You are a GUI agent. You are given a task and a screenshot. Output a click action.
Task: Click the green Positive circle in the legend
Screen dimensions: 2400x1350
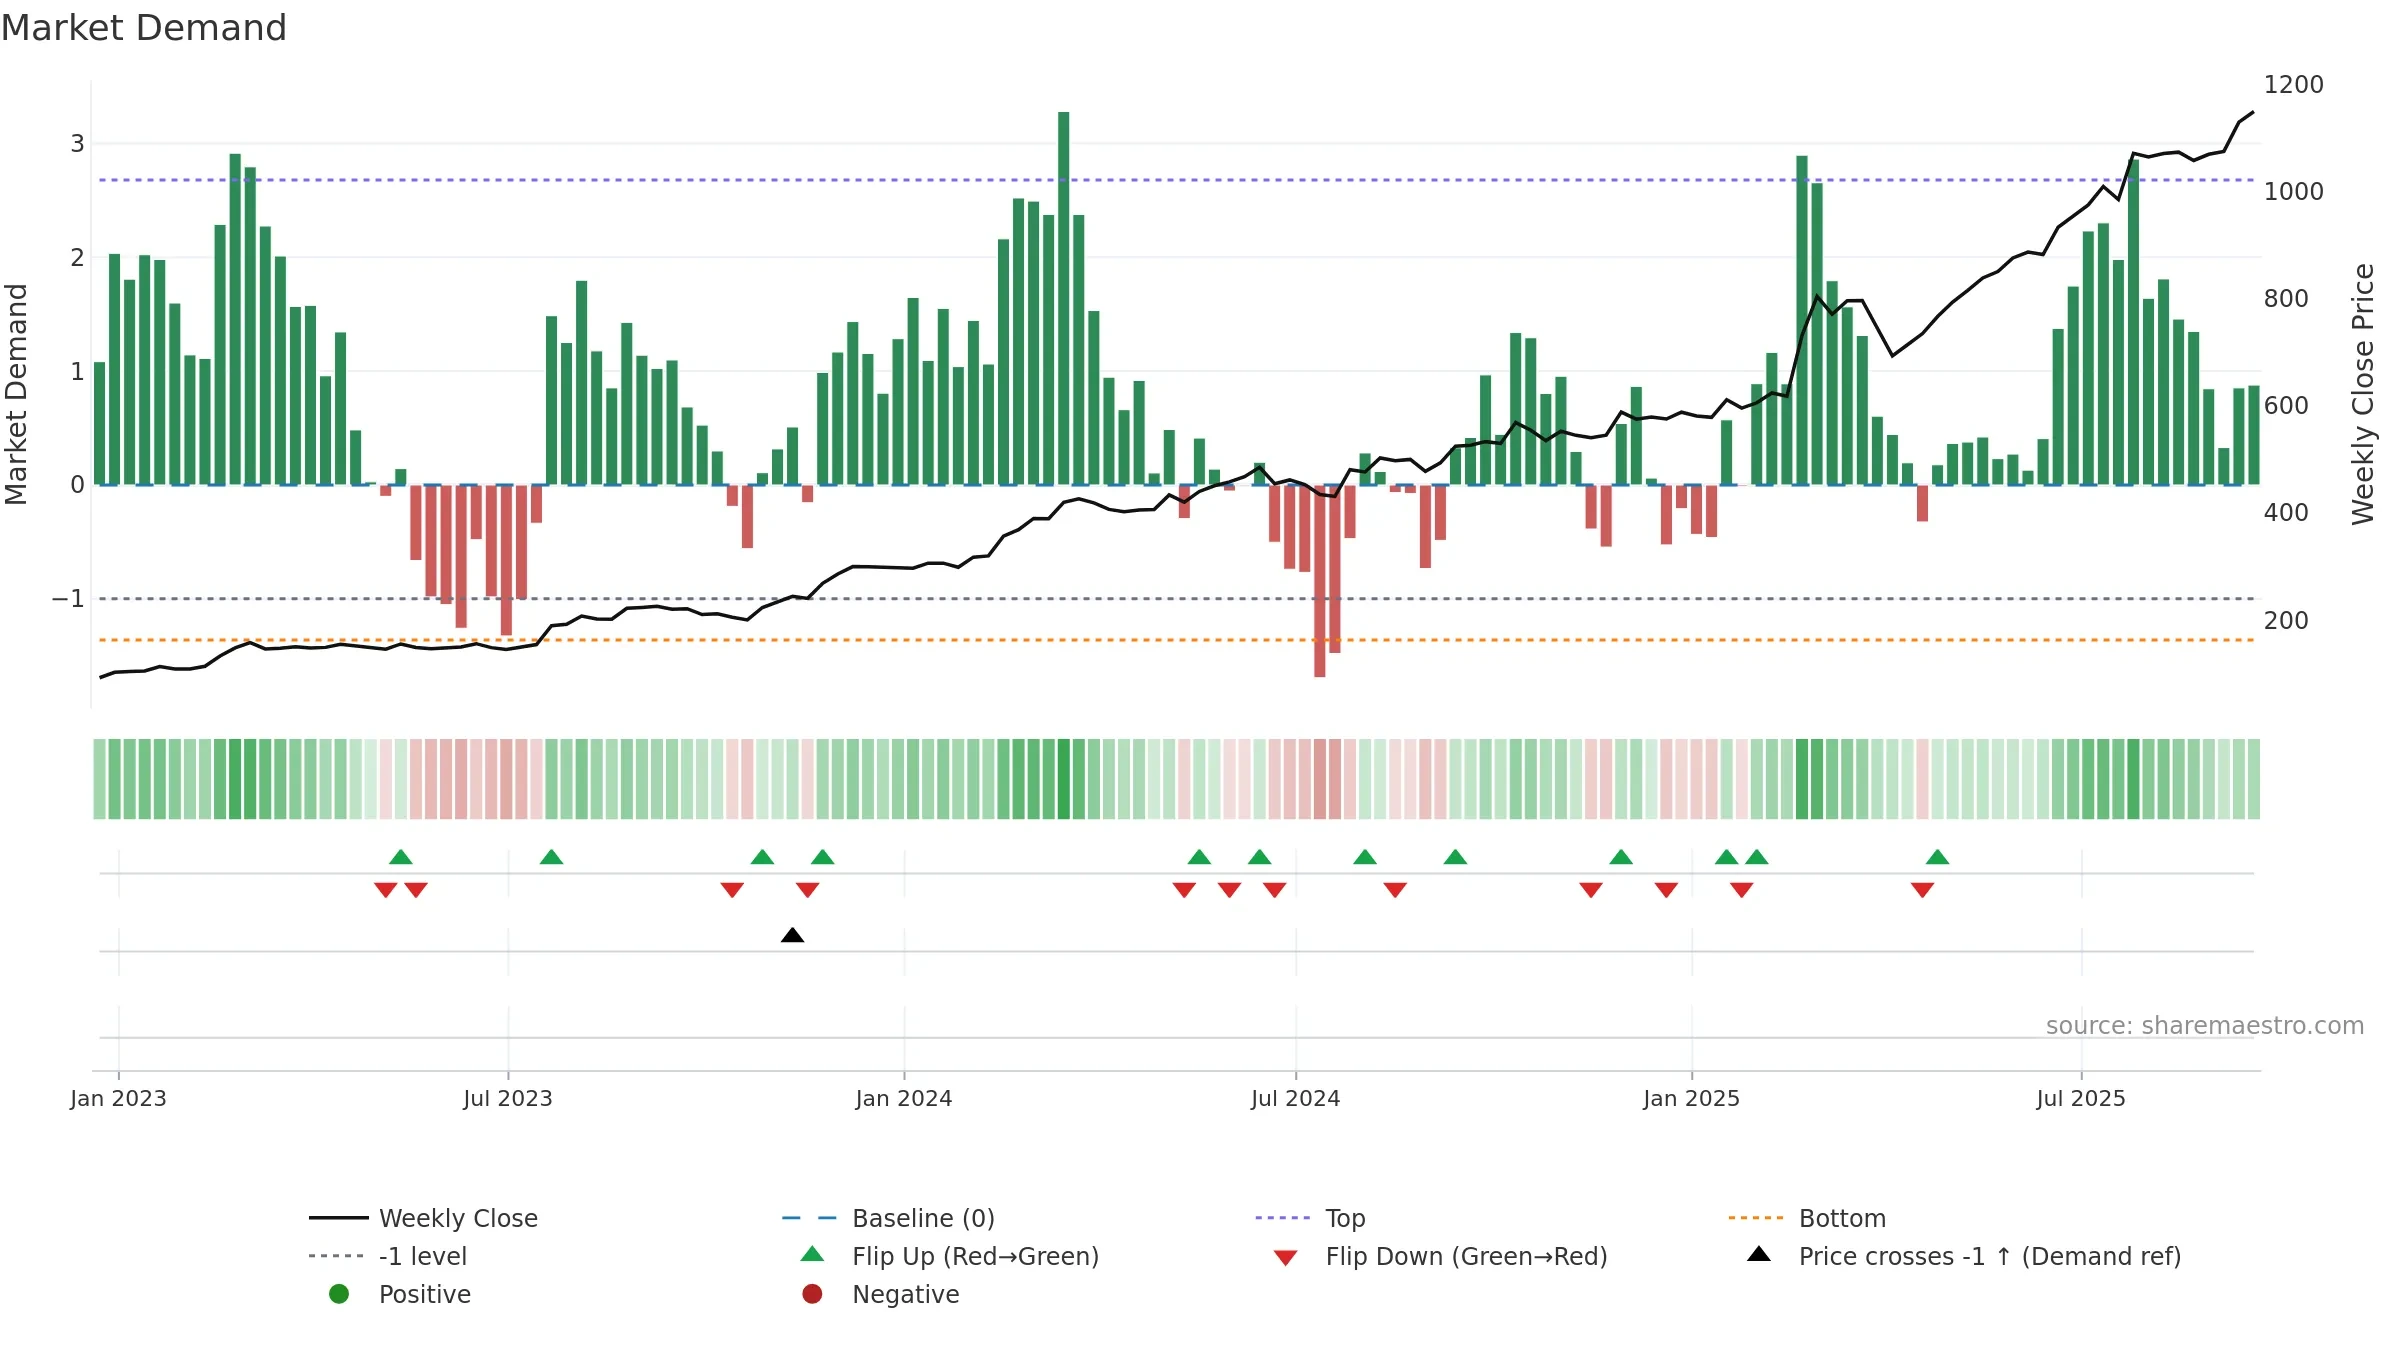[x=339, y=1294]
